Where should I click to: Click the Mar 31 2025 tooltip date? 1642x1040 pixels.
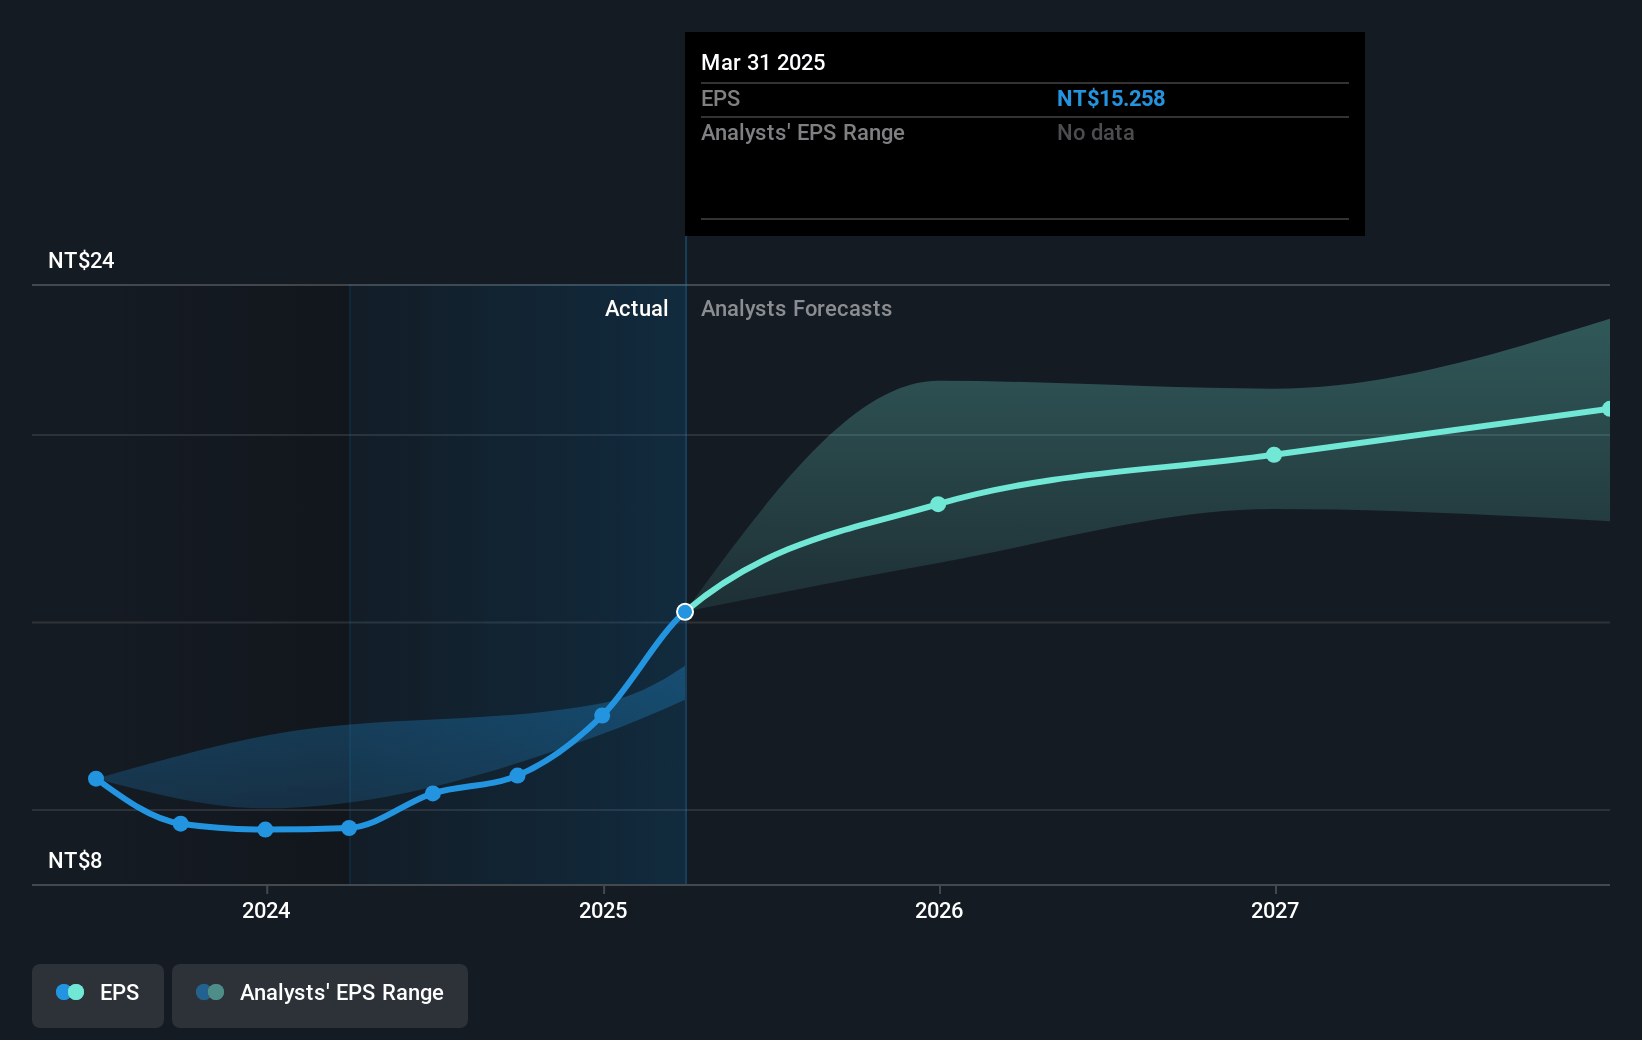coord(763,62)
